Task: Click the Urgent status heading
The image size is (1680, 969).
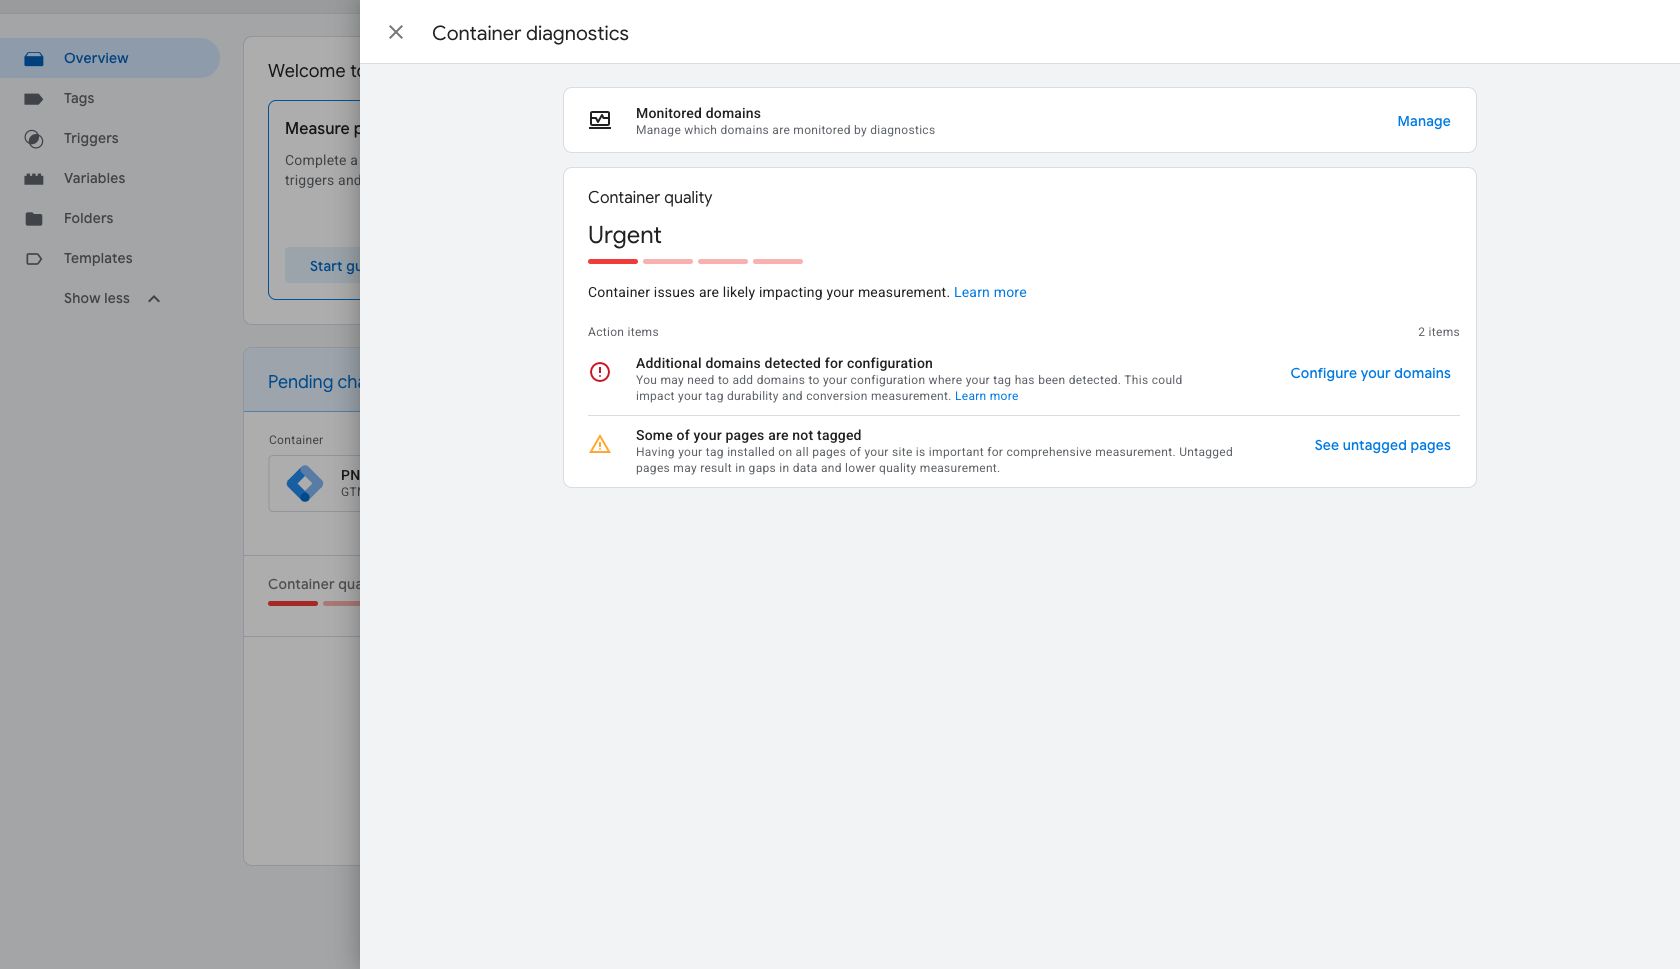Action: [625, 235]
